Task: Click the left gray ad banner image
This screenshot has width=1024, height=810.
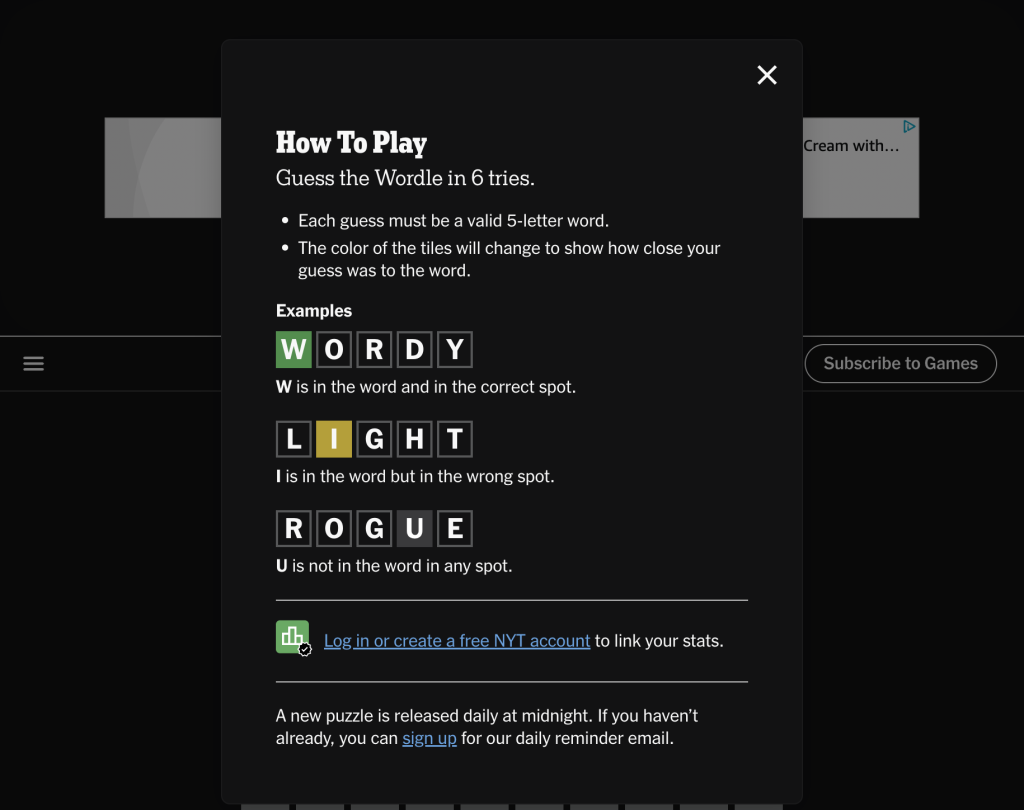Action: (163, 168)
